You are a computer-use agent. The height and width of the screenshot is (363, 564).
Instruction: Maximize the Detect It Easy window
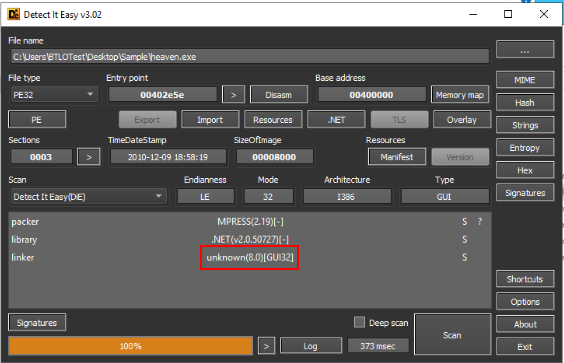(x=508, y=14)
